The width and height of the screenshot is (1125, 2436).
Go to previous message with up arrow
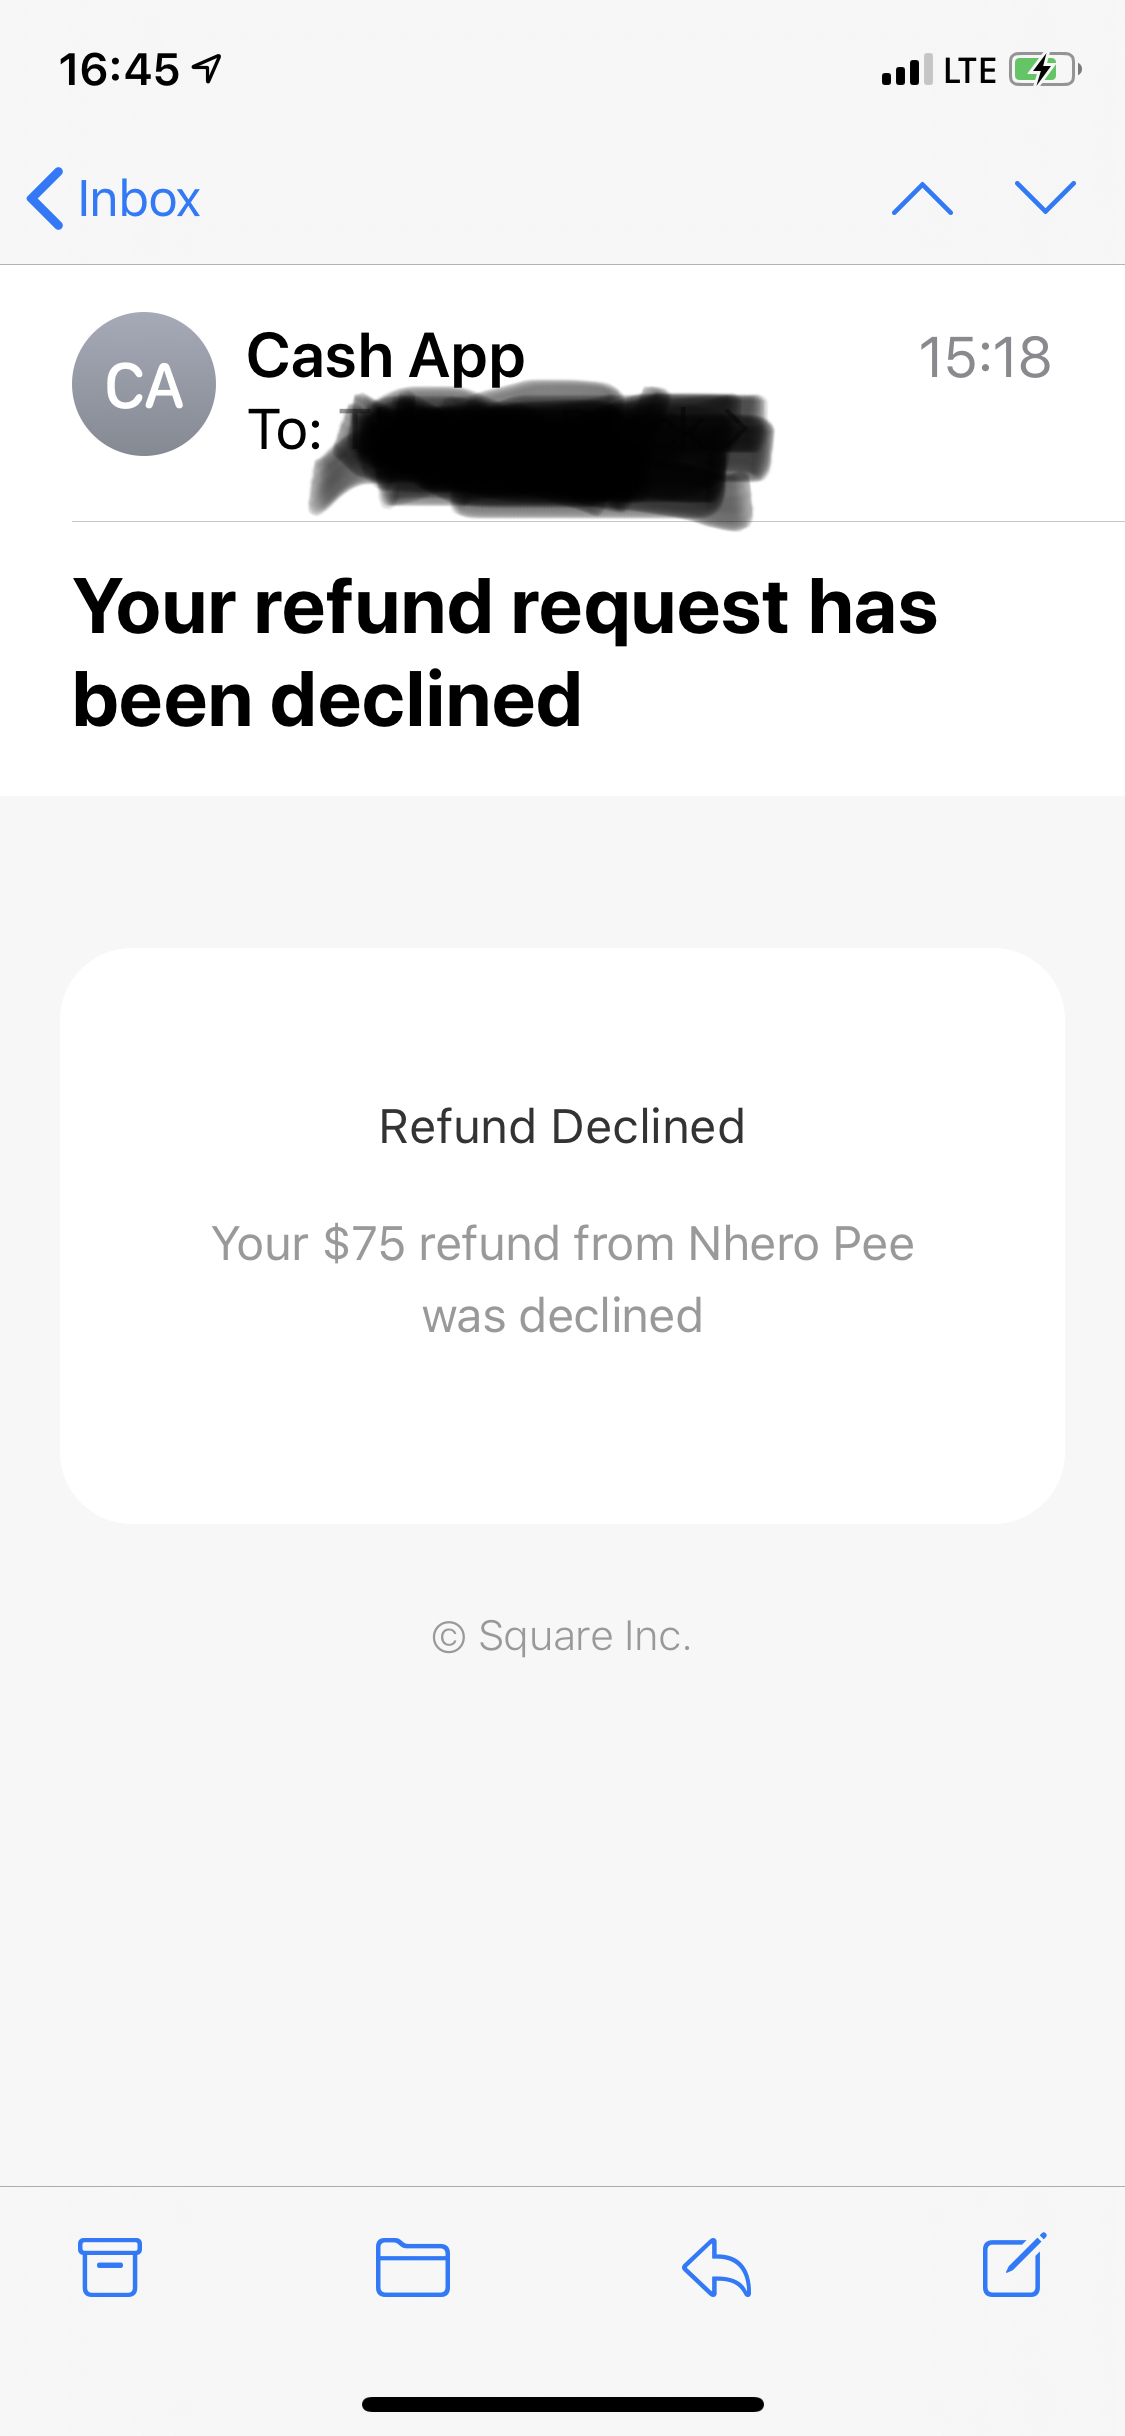tap(922, 198)
